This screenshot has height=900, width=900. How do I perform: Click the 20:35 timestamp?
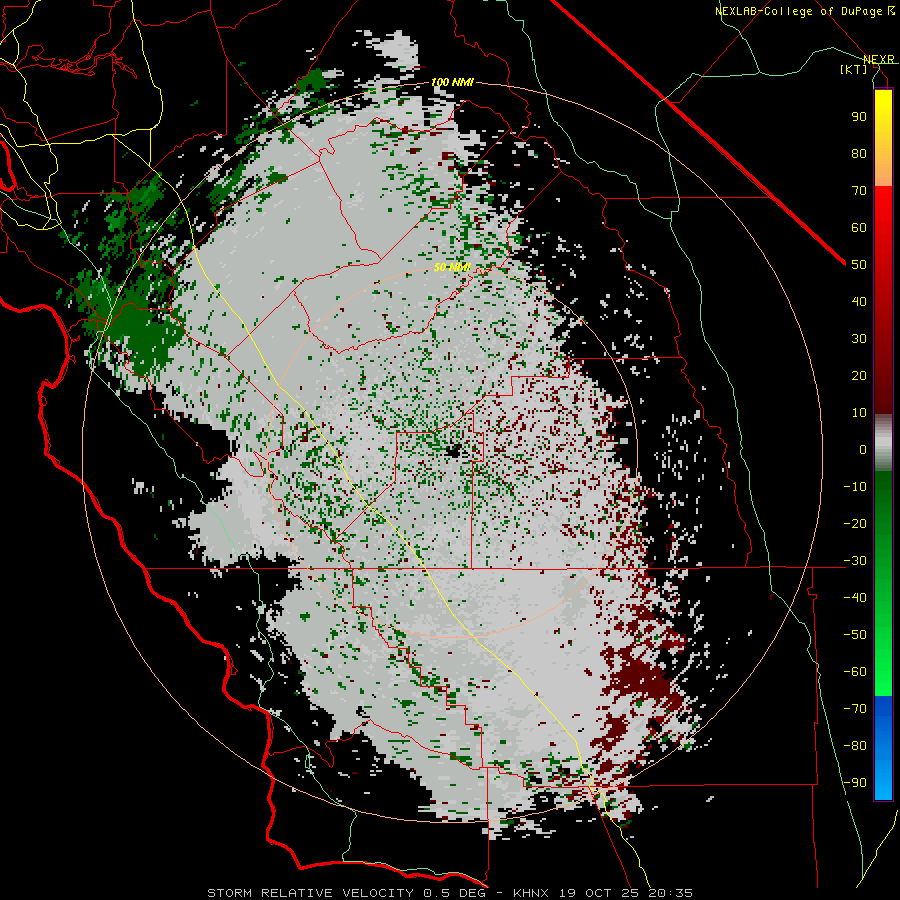click(670, 893)
